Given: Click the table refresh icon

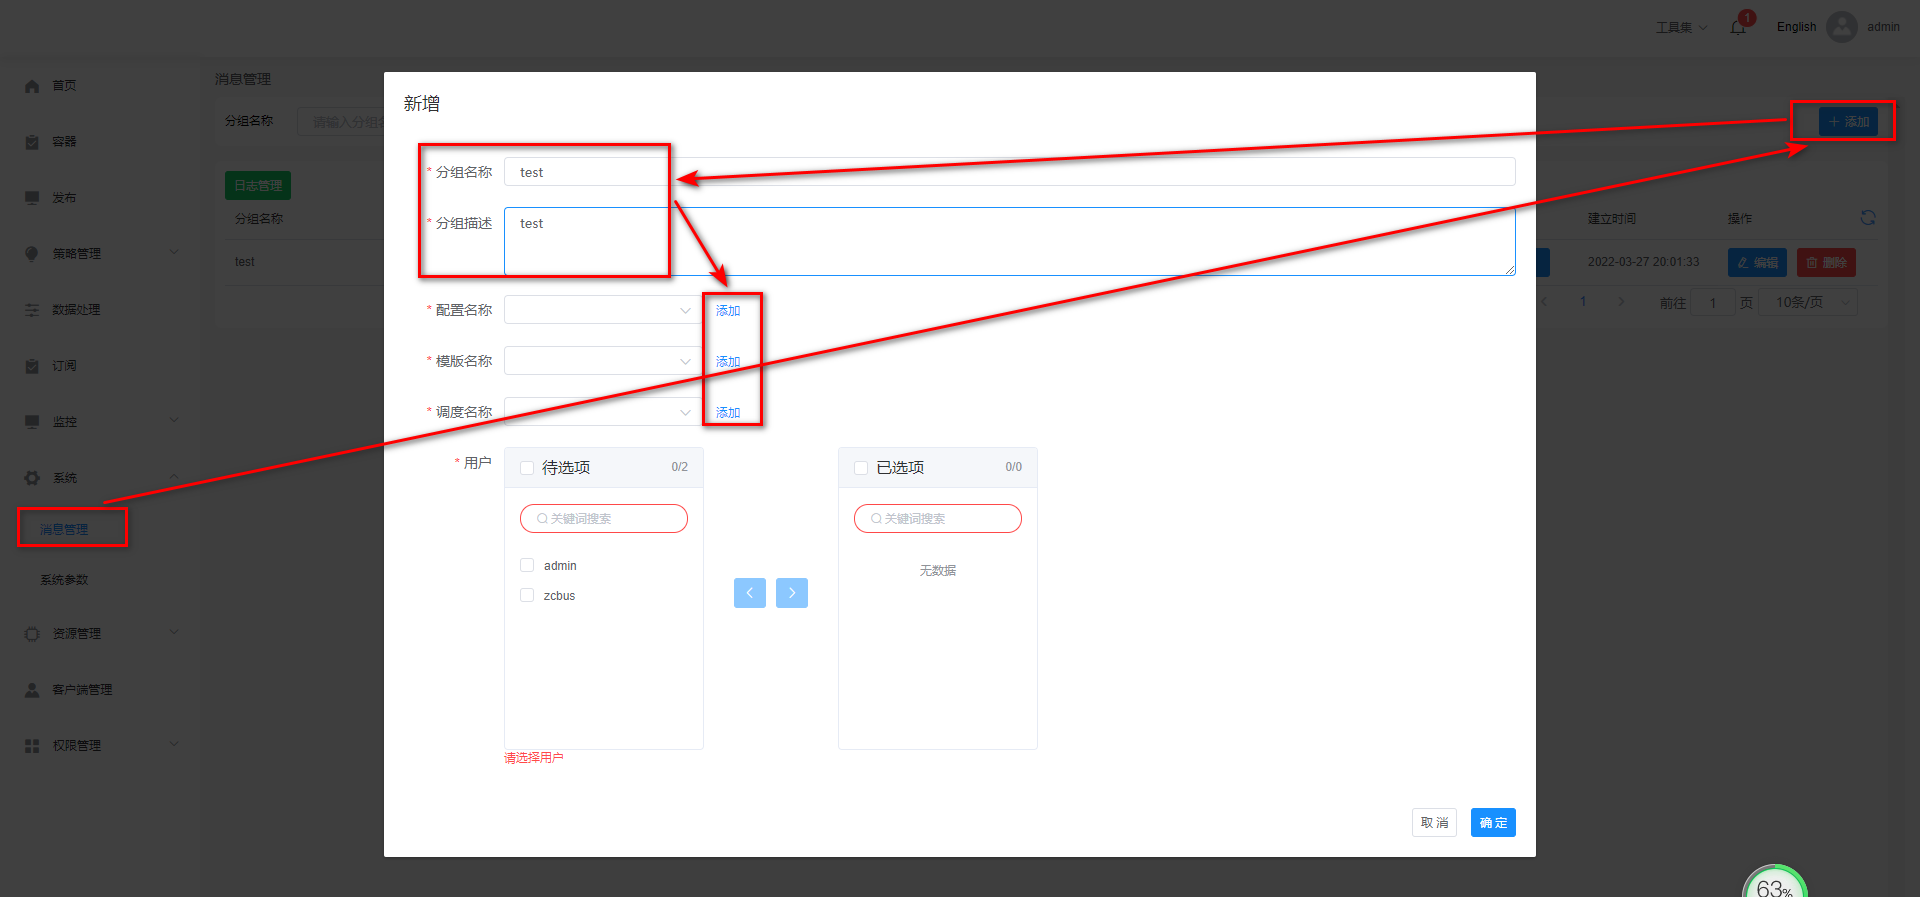Looking at the screenshot, I should click(x=1867, y=218).
